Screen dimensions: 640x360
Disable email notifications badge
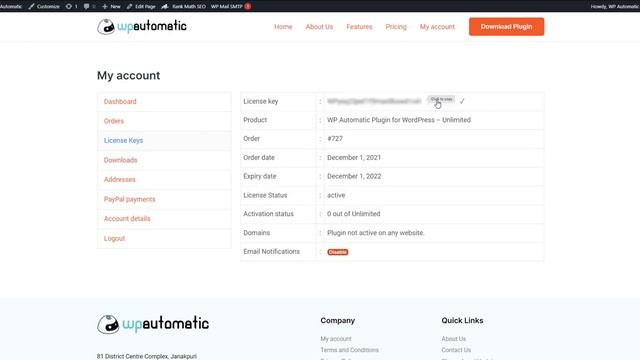coord(338,252)
